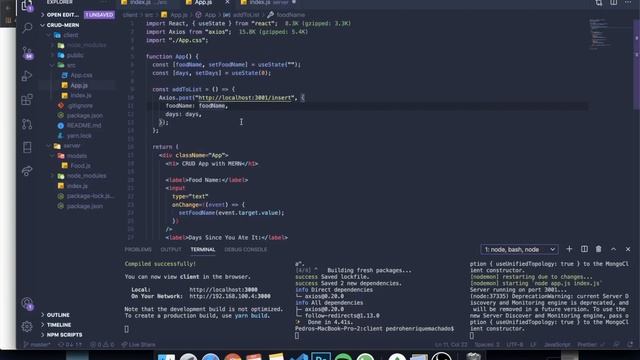Maximize the panel with the up chevron
The height and width of the screenshot is (360, 640).
[613, 249]
